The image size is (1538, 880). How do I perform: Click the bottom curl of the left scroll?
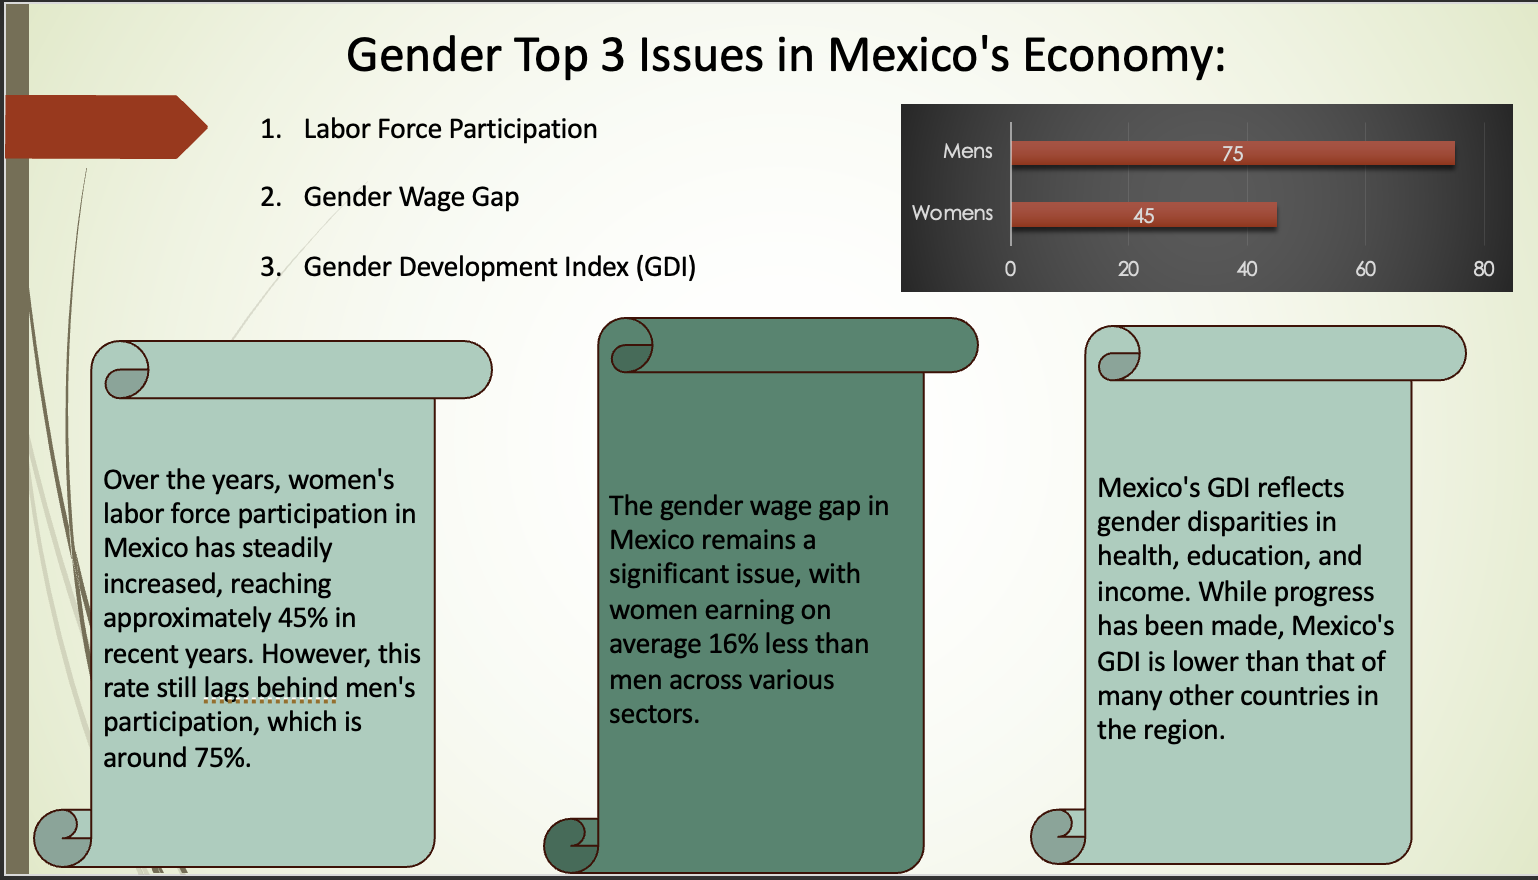click(x=65, y=838)
